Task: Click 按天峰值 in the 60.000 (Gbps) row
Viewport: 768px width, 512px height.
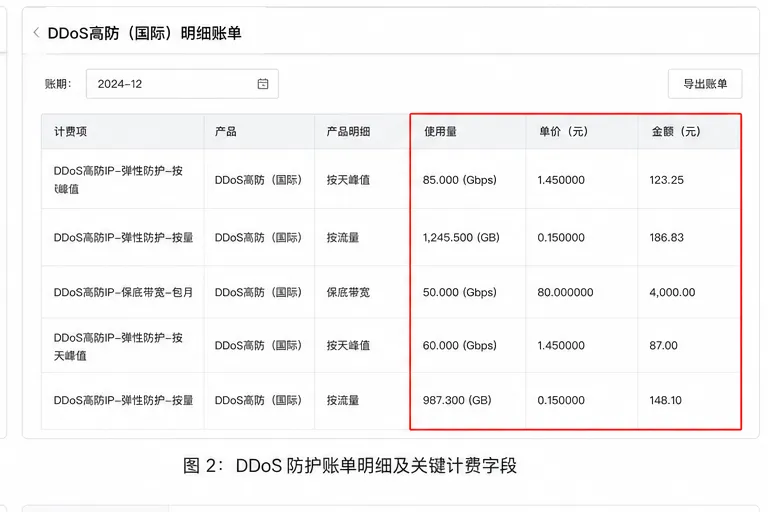Action: [x=348, y=345]
